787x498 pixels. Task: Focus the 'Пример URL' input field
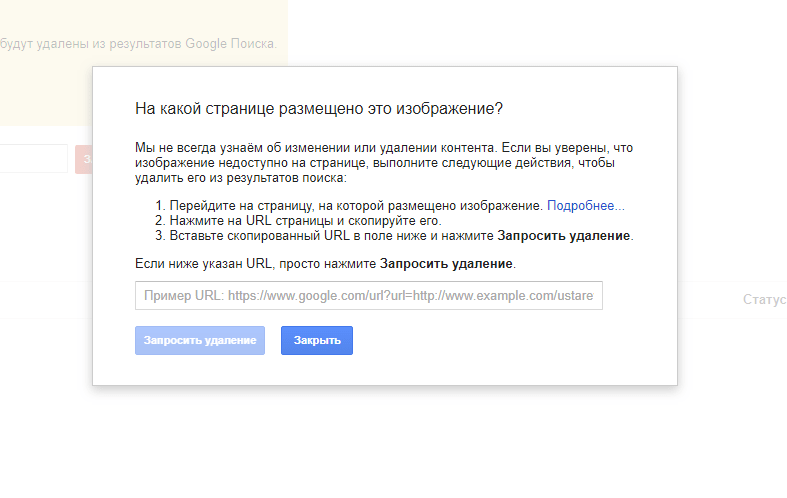pos(369,296)
